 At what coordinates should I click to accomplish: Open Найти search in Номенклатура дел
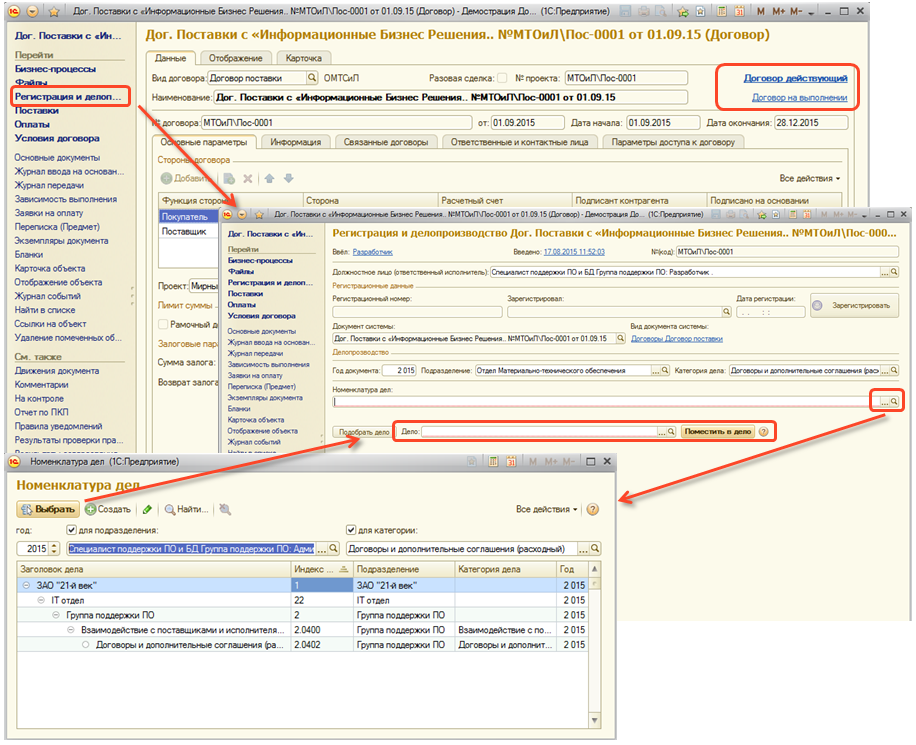coord(186,509)
